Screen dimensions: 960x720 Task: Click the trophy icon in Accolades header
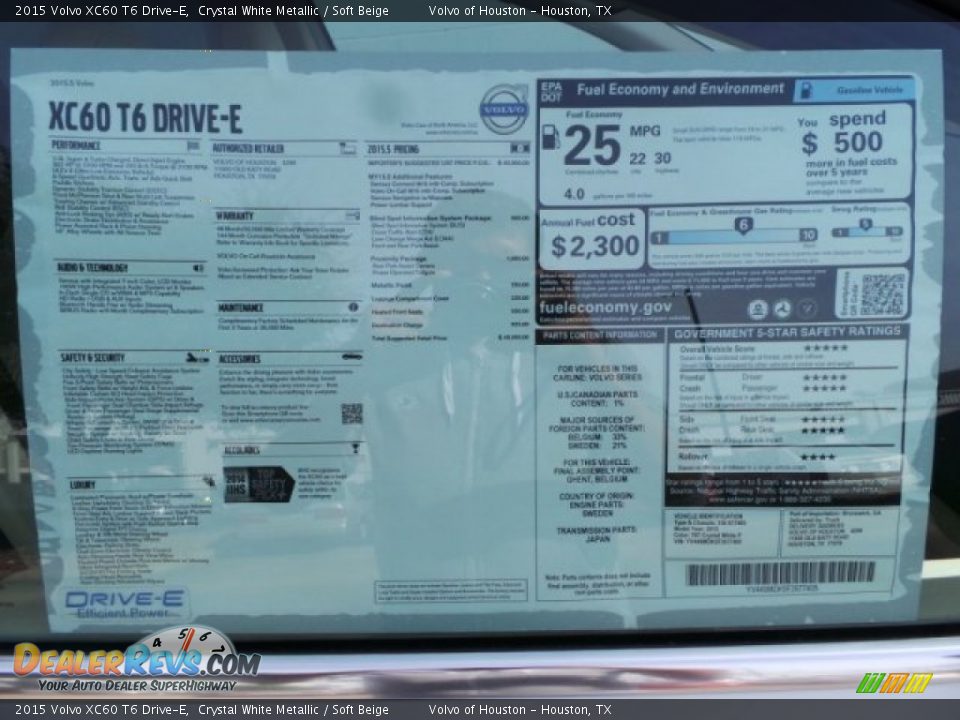point(354,449)
